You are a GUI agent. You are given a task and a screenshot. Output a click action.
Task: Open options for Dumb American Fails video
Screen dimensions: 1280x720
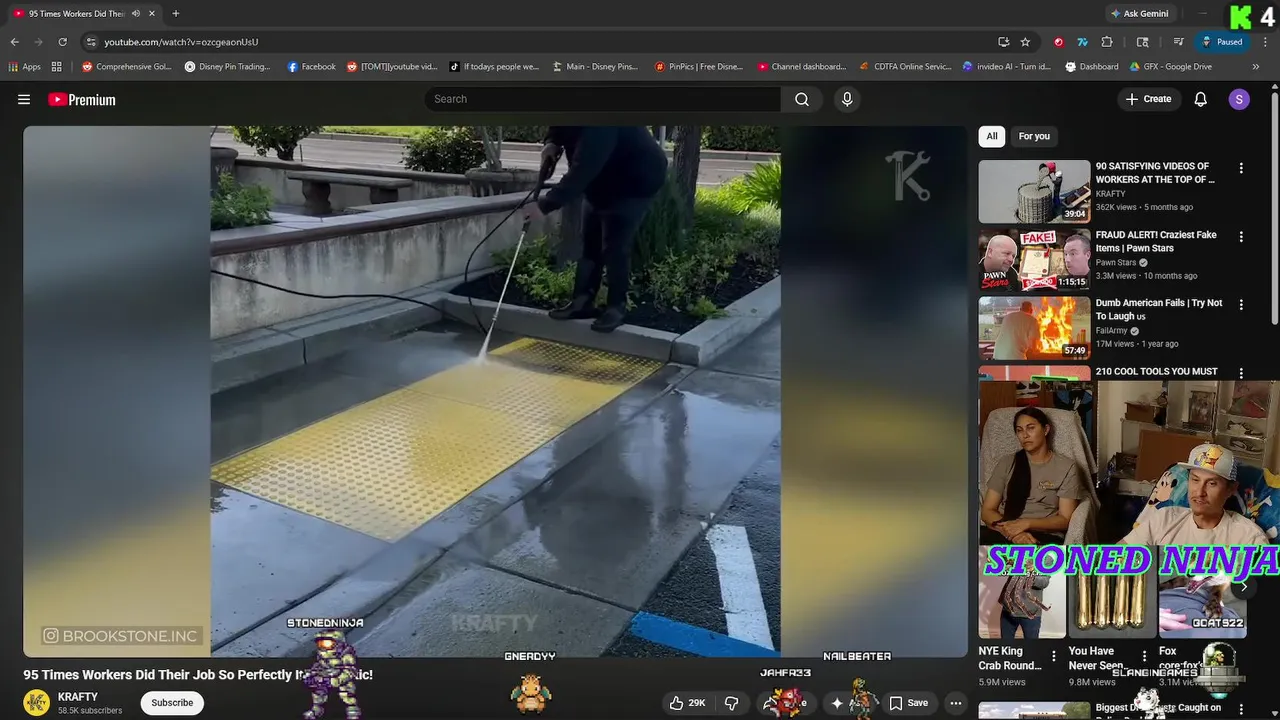1241,304
